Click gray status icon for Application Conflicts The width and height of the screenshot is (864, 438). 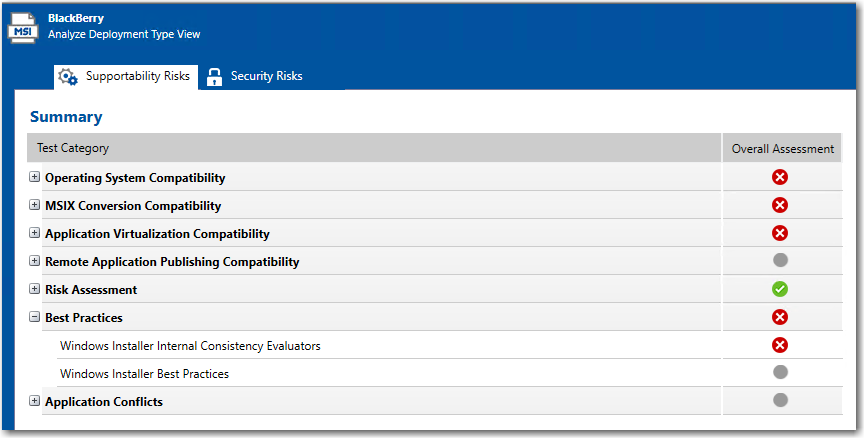pos(781,400)
